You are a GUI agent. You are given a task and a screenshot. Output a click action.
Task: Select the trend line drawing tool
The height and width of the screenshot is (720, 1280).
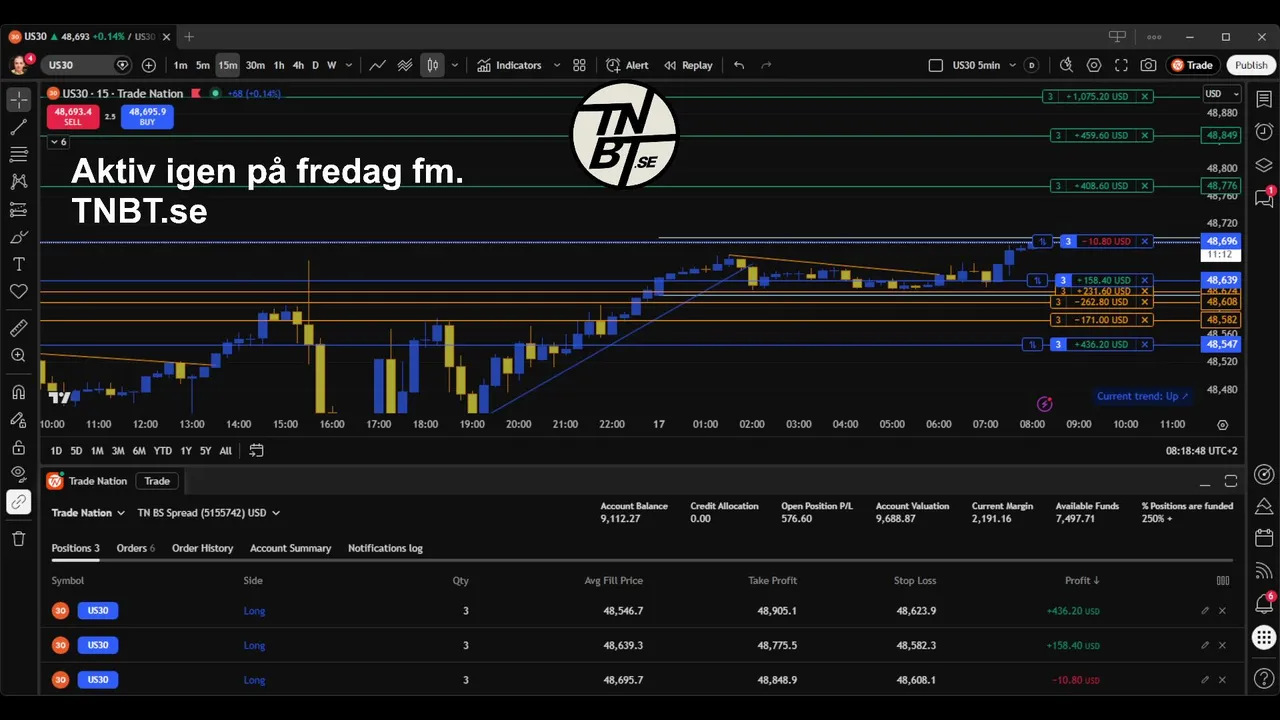(18, 127)
